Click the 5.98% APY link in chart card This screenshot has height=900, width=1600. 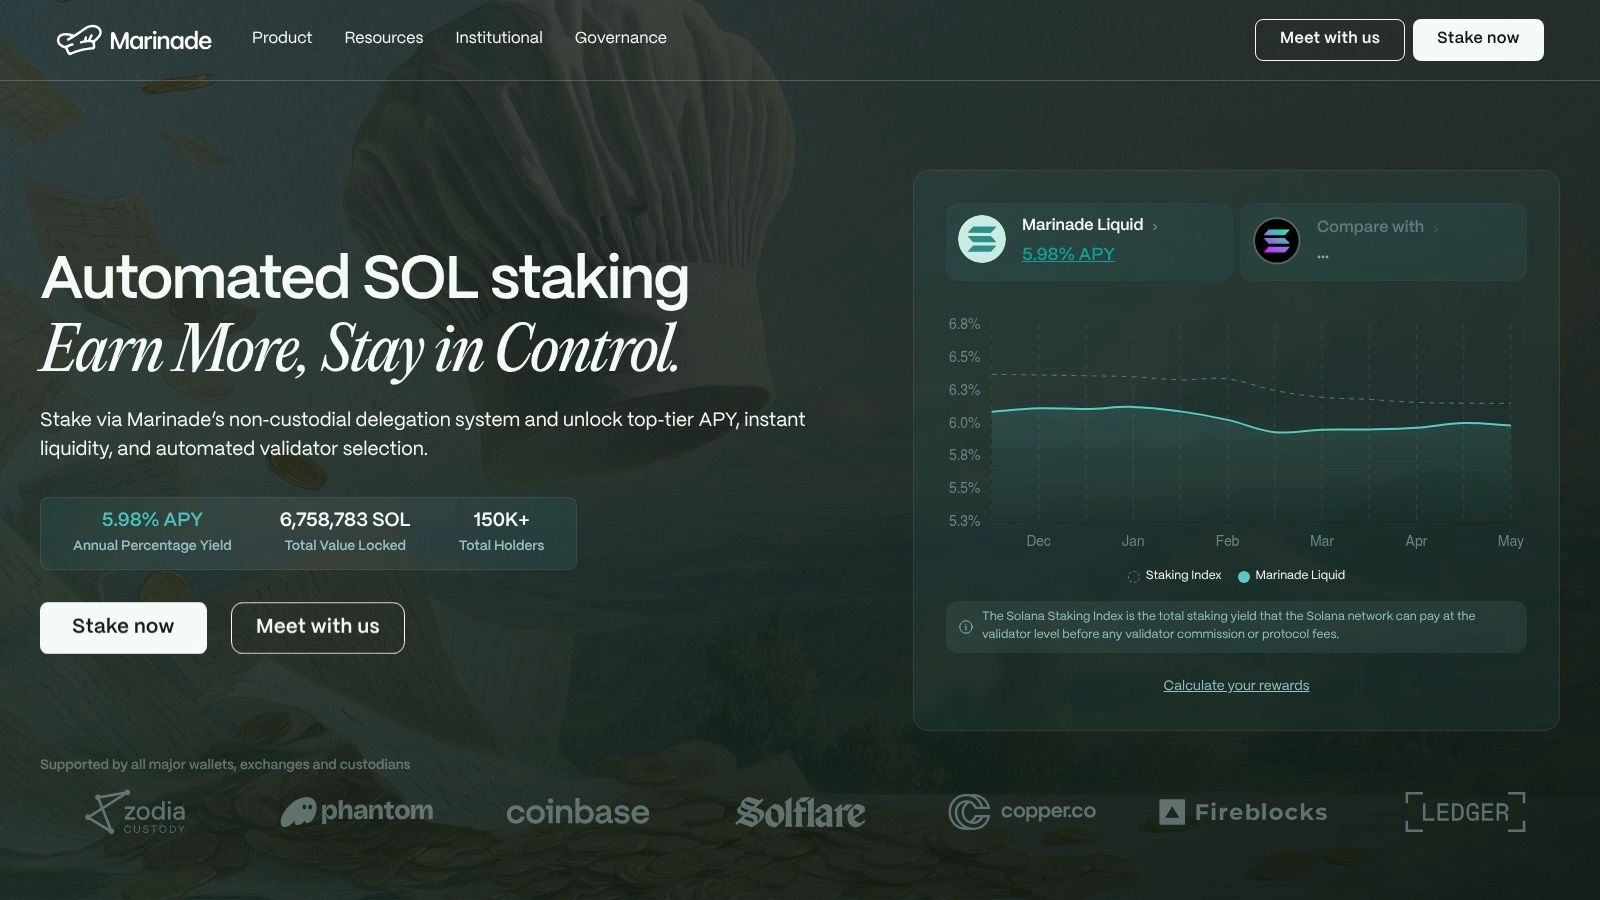pos(1068,254)
